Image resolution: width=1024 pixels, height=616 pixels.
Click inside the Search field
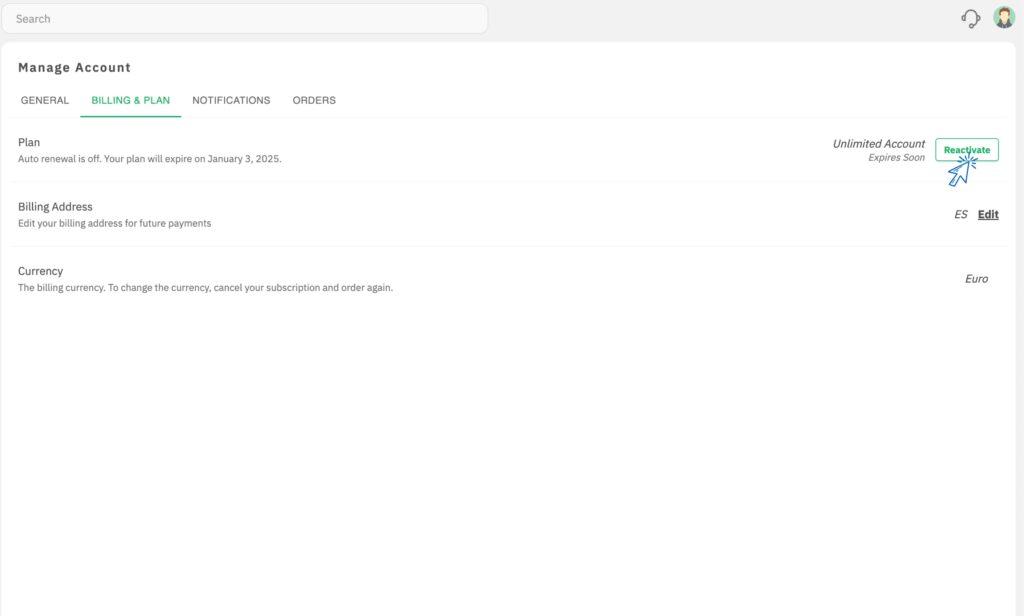pyautogui.click(x=244, y=19)
